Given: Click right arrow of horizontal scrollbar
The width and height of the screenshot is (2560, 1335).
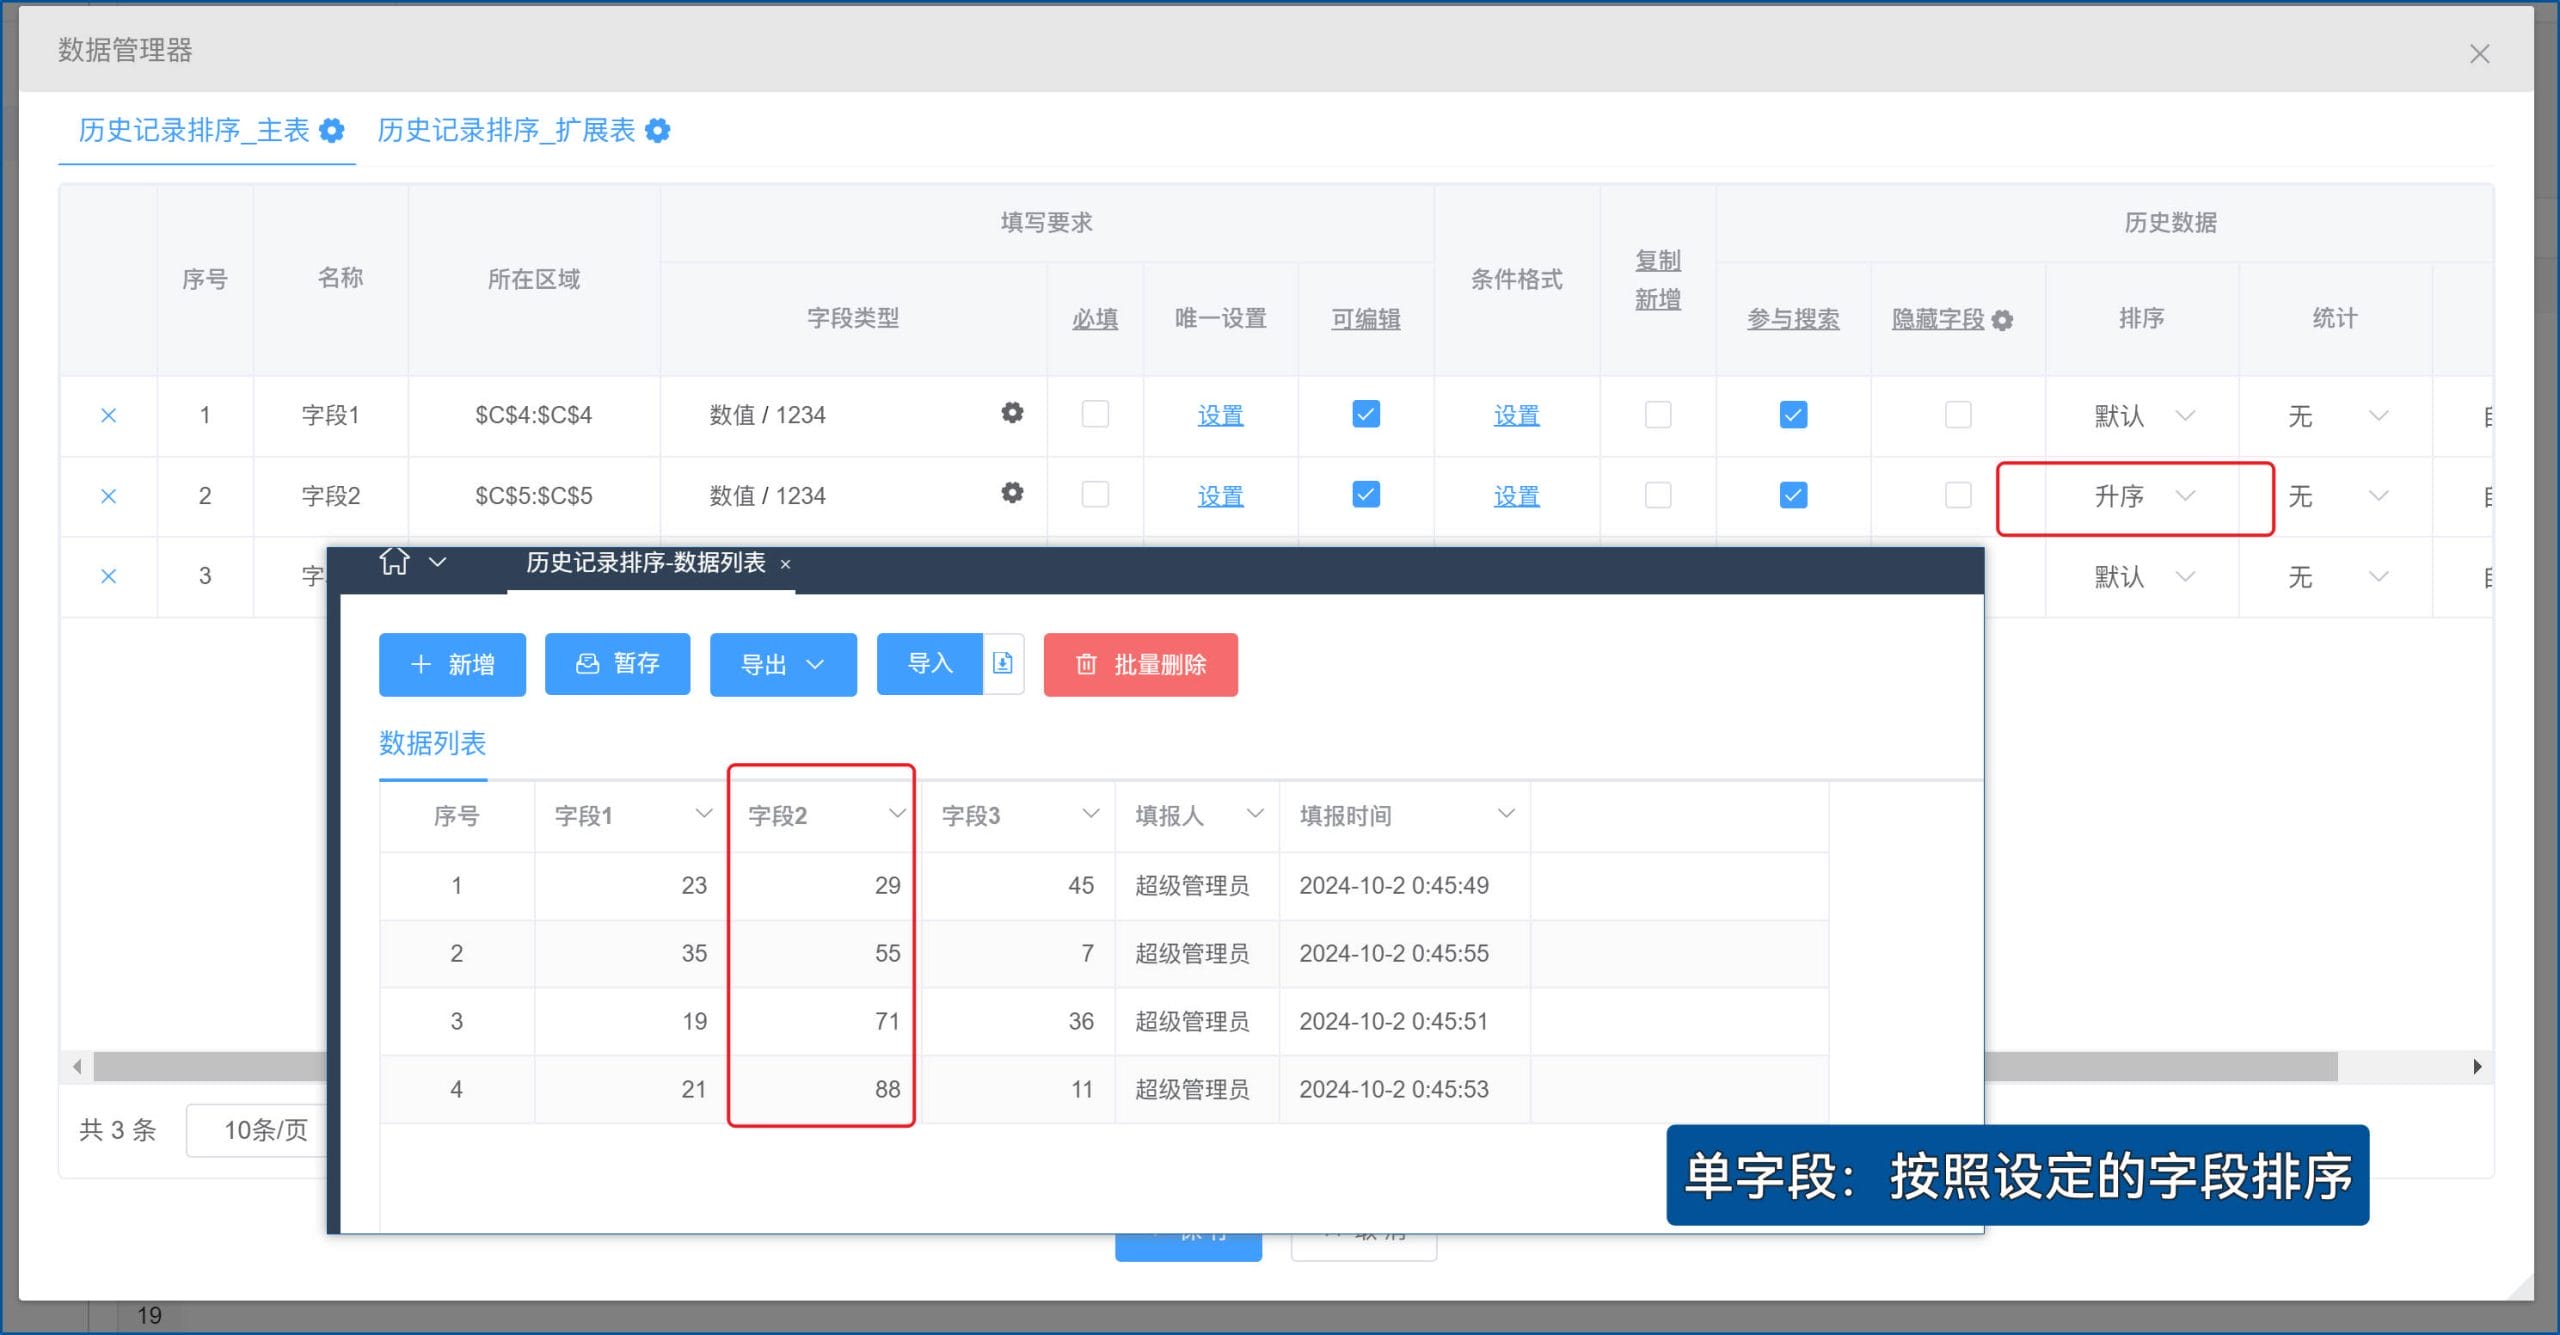Looking at the screenshot, I should pyautogui.click(x=2477, y=1067).
